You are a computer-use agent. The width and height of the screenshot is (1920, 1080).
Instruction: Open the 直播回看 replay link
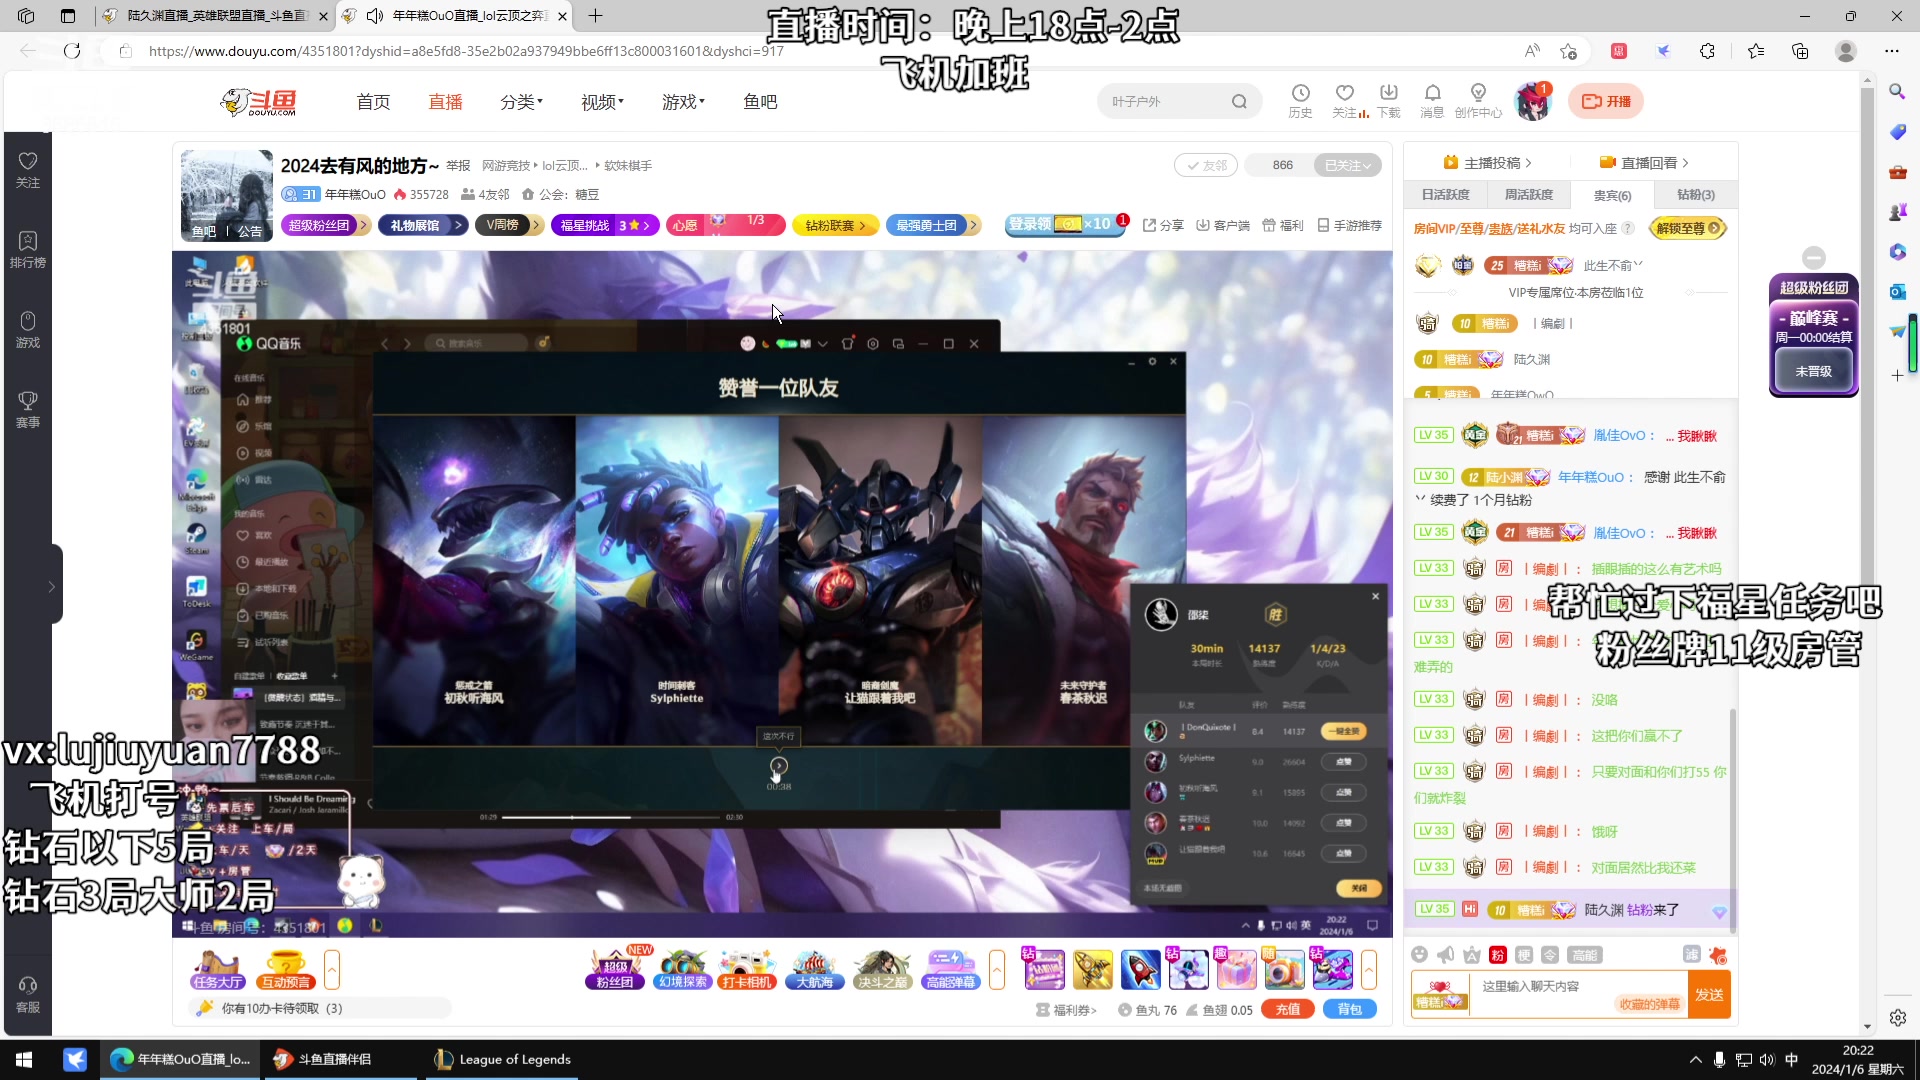[x=1644, y=163]
